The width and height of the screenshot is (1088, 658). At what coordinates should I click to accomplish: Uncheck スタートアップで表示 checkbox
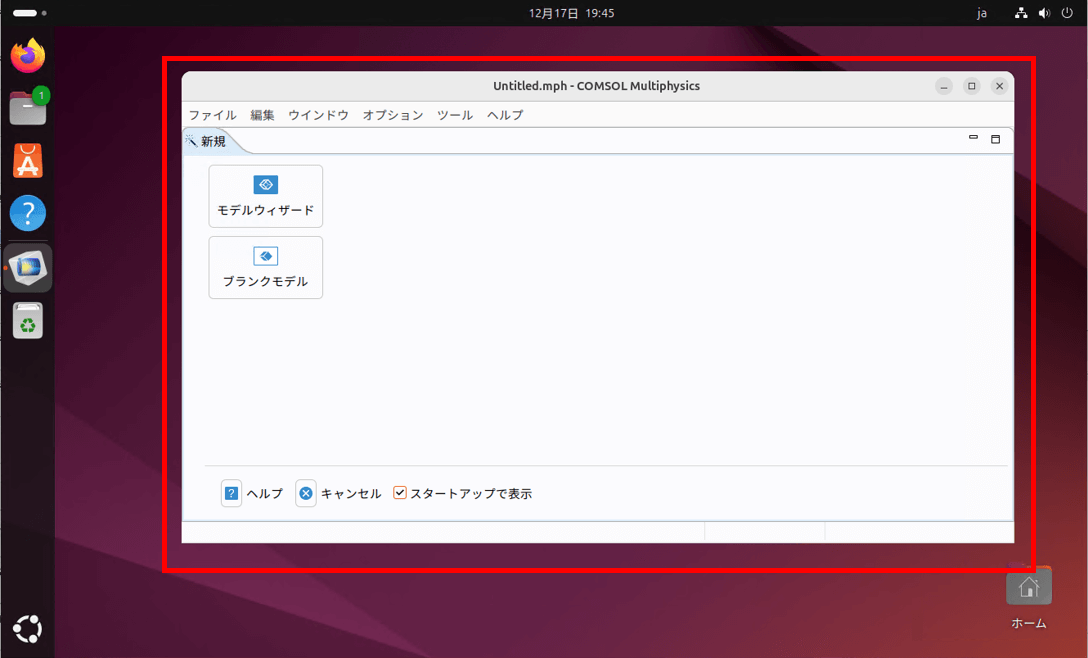click(x=400, y=493)
